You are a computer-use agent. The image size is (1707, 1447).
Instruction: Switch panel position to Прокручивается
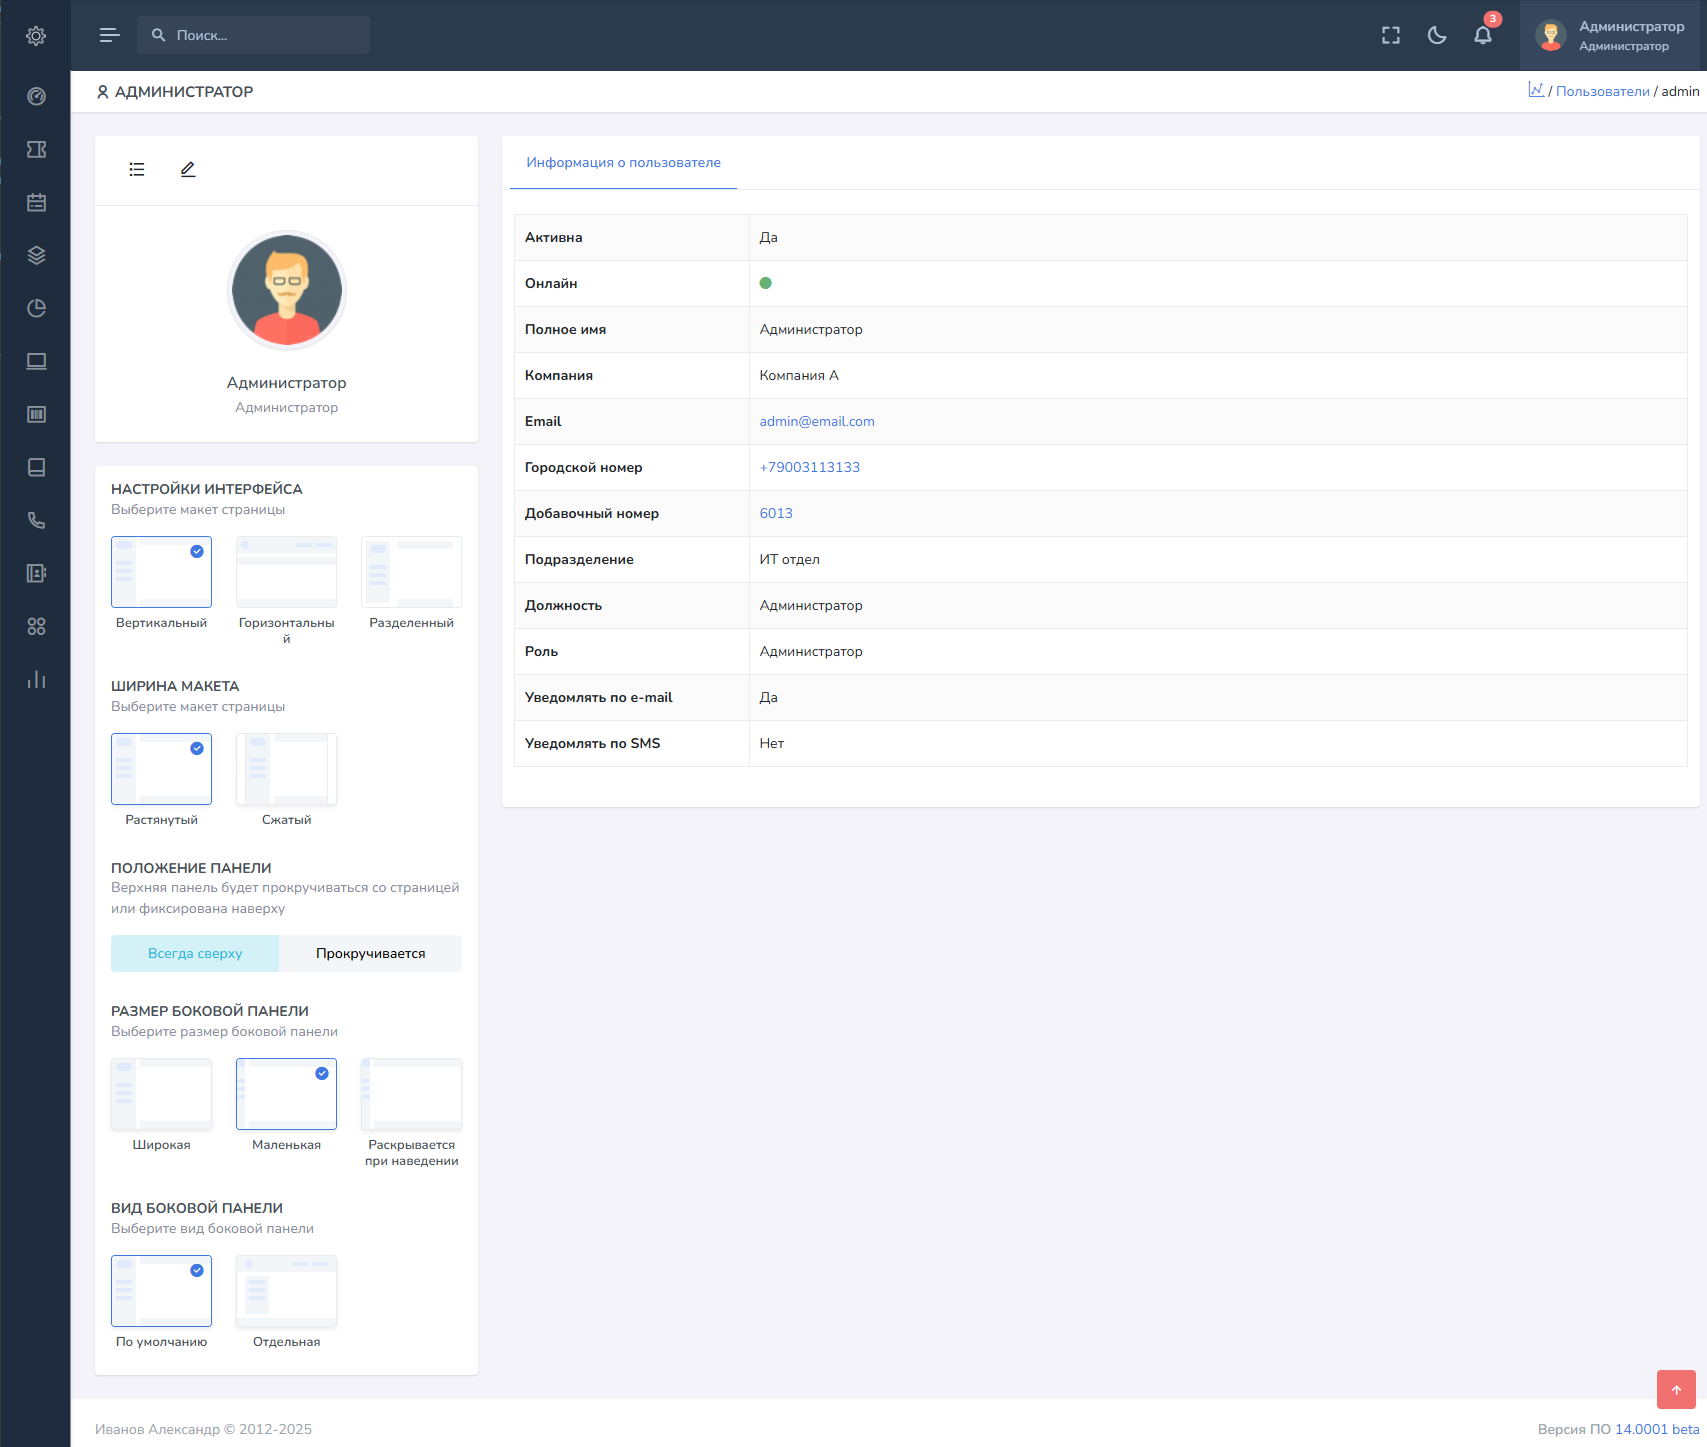click(x=370, y=953)
